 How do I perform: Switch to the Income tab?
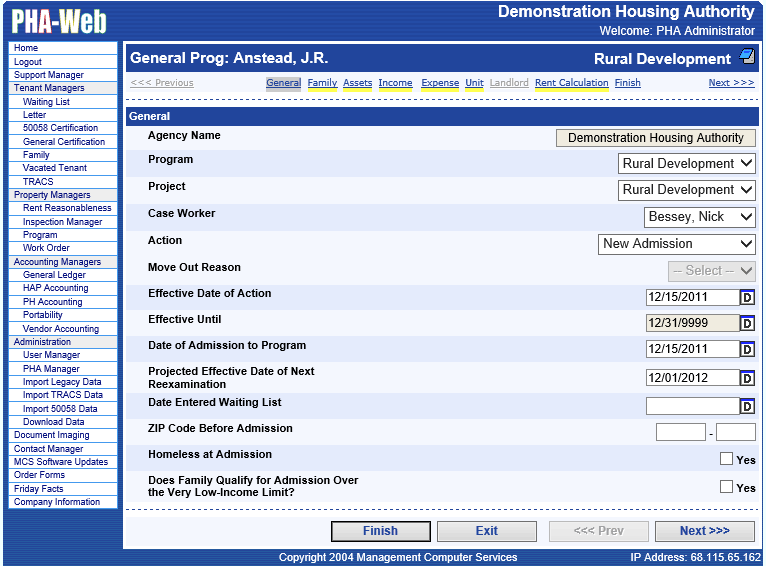pyautogui.click(x=395, y=83)
